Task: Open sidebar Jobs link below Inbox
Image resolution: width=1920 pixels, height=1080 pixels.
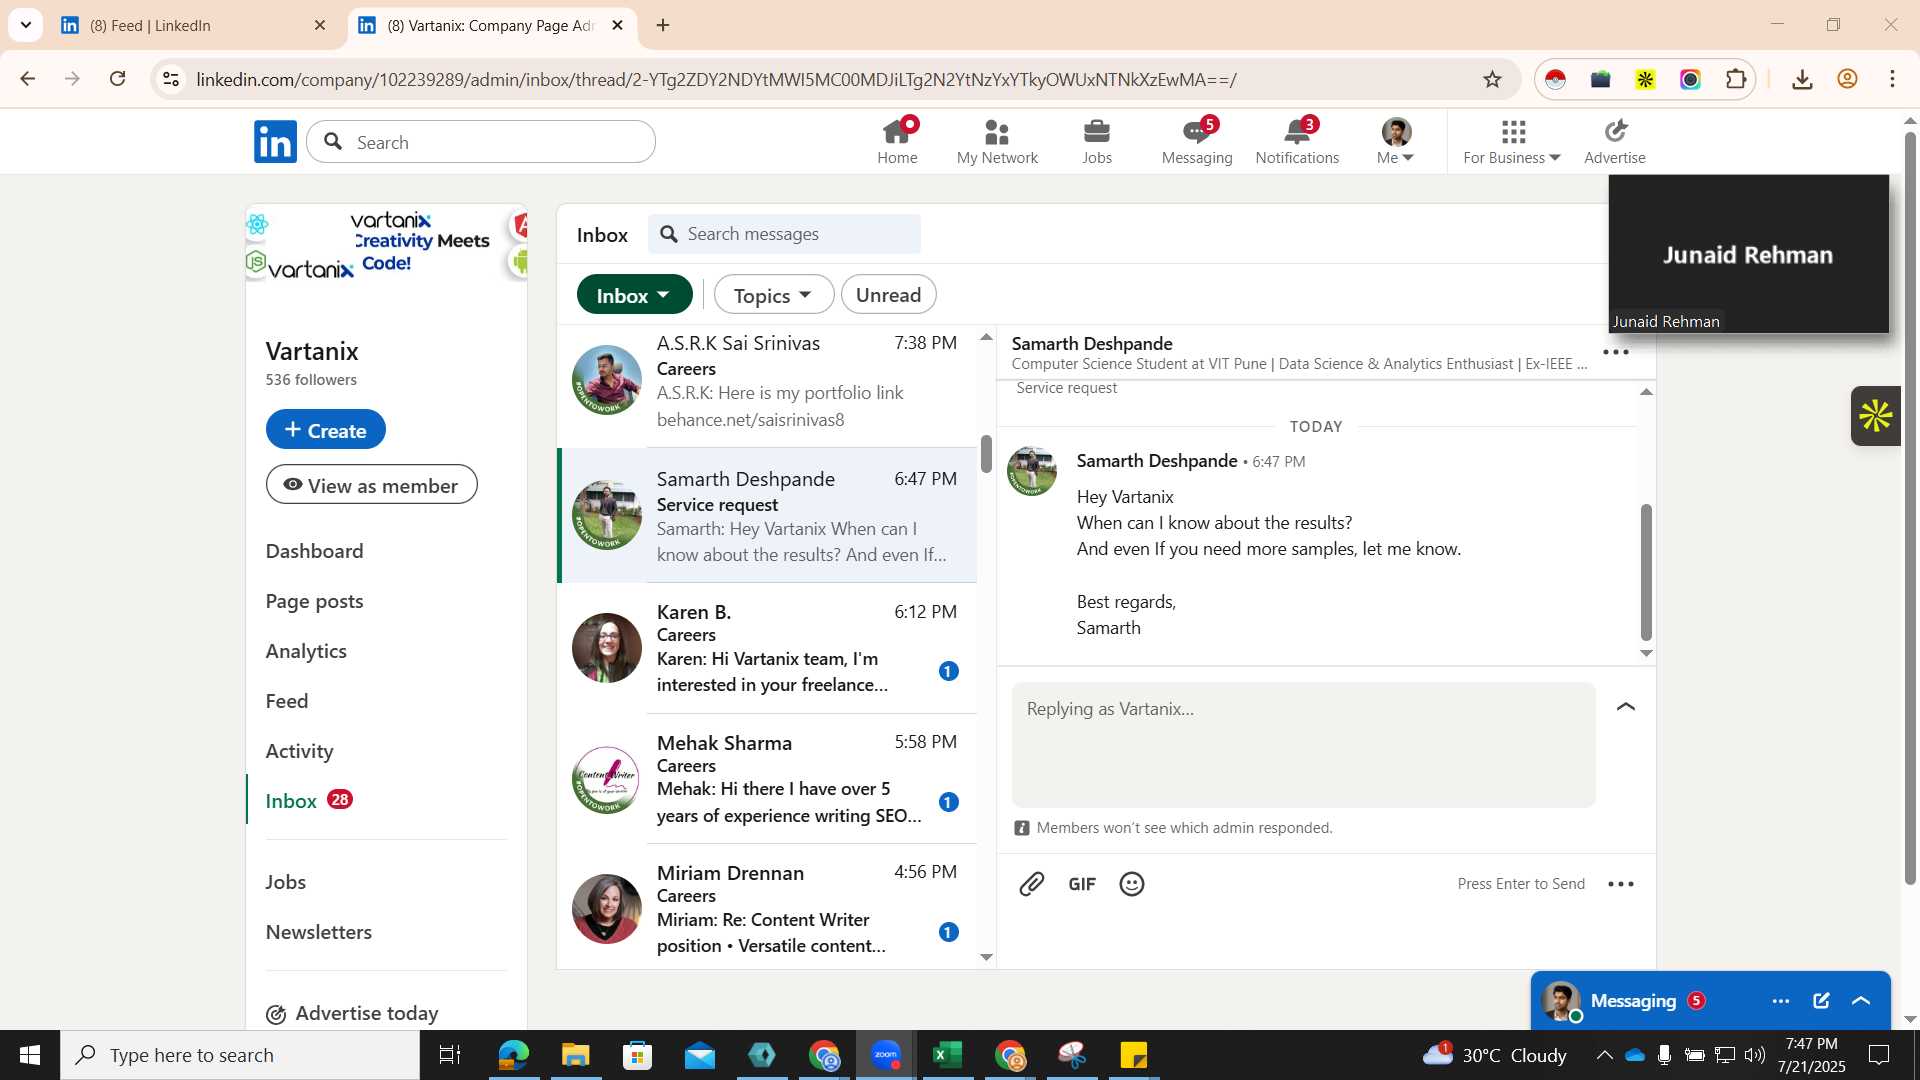Action: [x=286, y=882]
